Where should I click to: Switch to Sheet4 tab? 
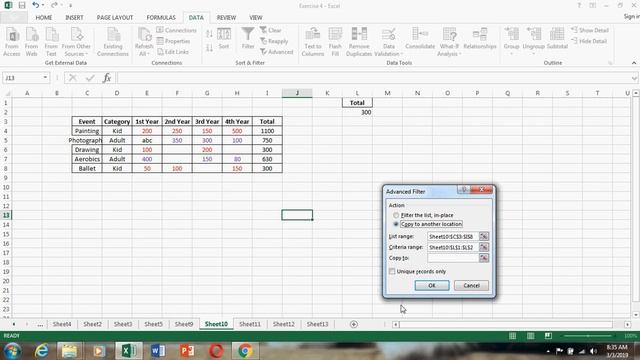[x=62, y=324]
